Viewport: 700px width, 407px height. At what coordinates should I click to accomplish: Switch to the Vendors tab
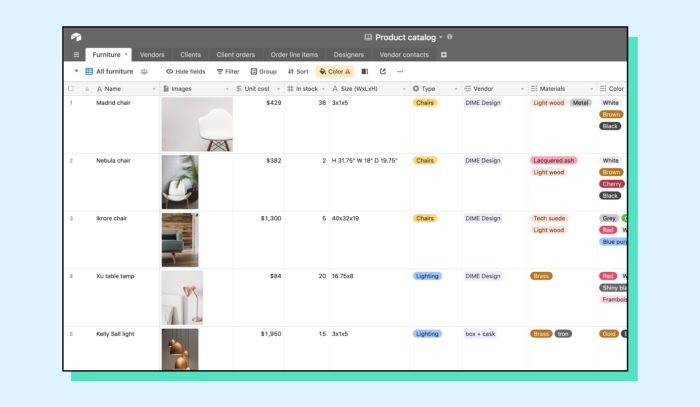pos(152,54)
